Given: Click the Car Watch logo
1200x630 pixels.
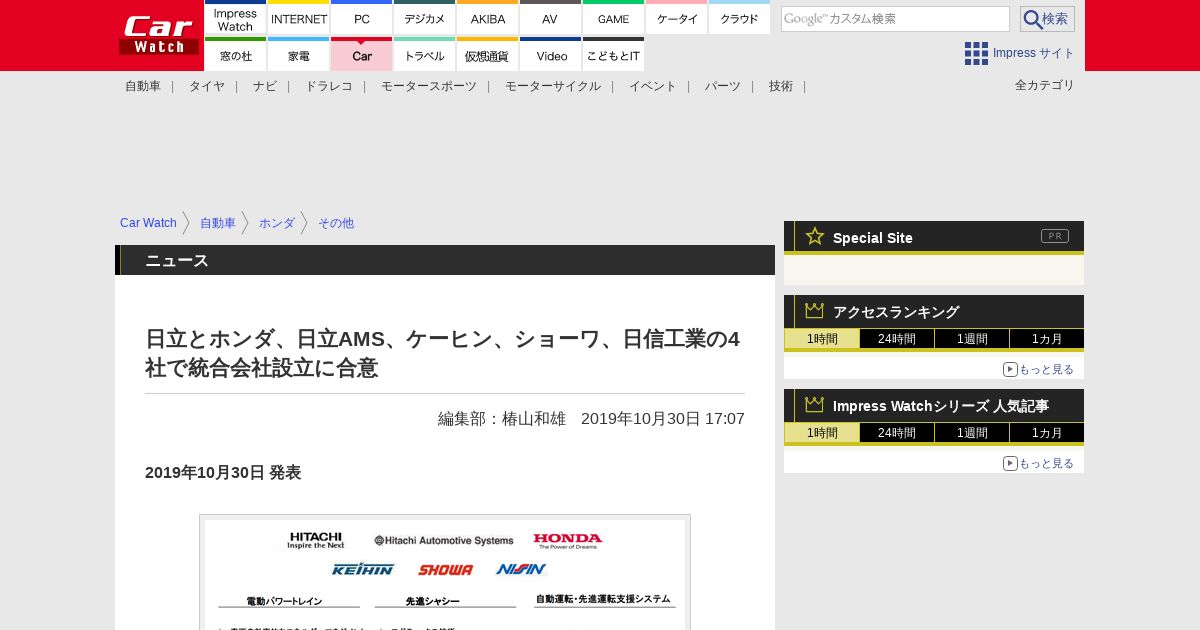Looking at the screenshot, I should point(158,35).
